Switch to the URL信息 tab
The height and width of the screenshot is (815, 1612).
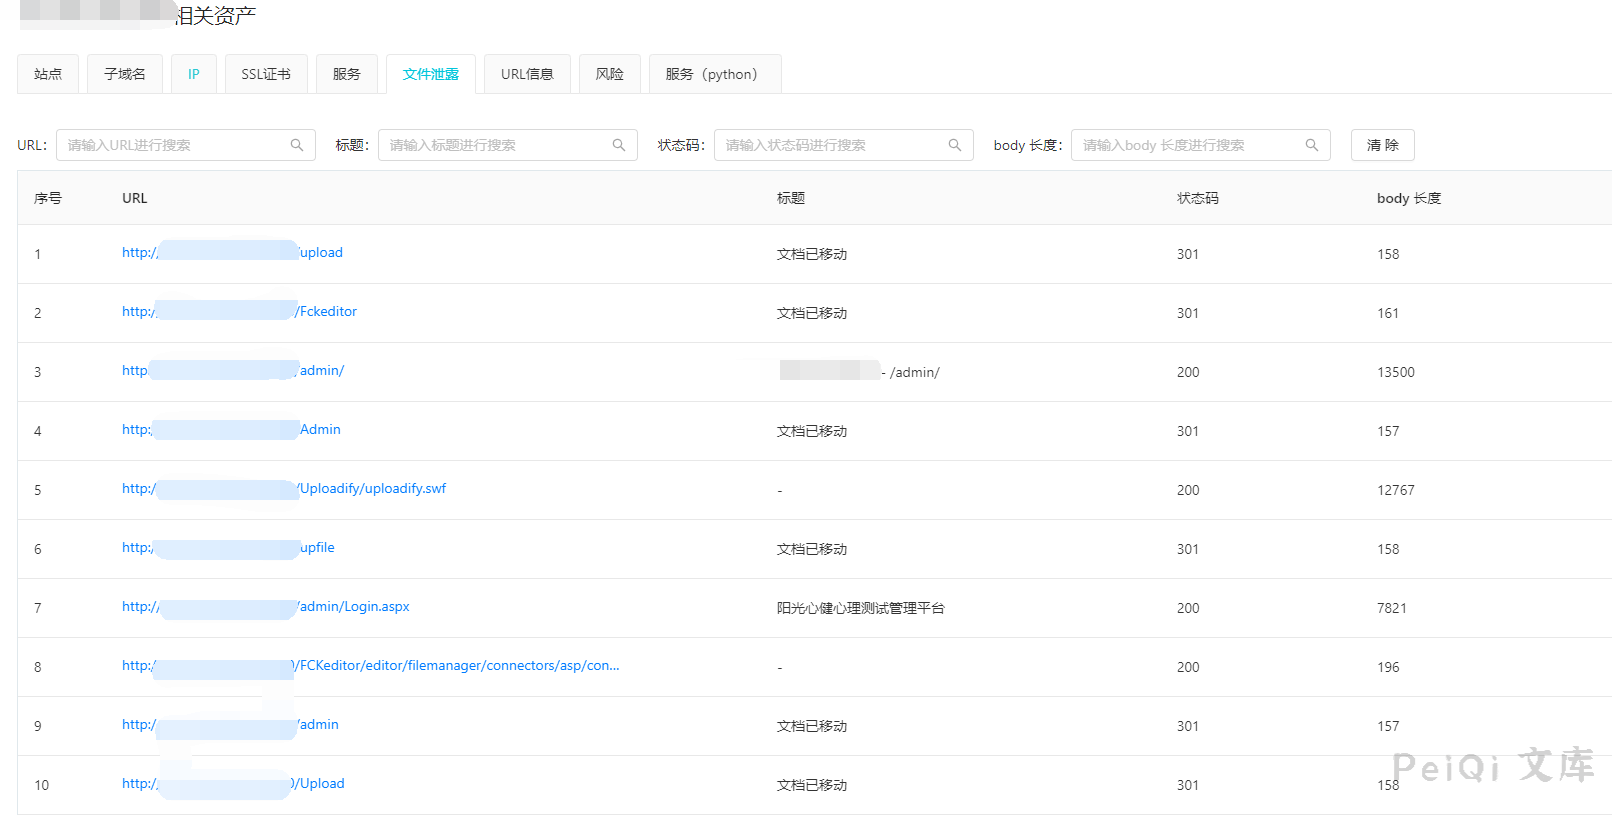[527, 74]
